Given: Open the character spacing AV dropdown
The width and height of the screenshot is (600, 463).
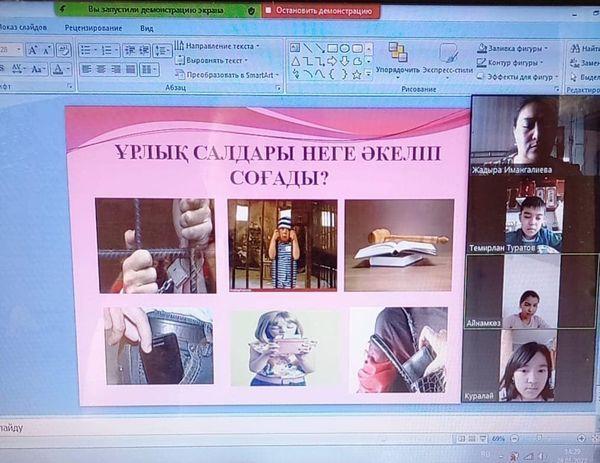Looking at the screenshot, I should (x=18, y=69).
